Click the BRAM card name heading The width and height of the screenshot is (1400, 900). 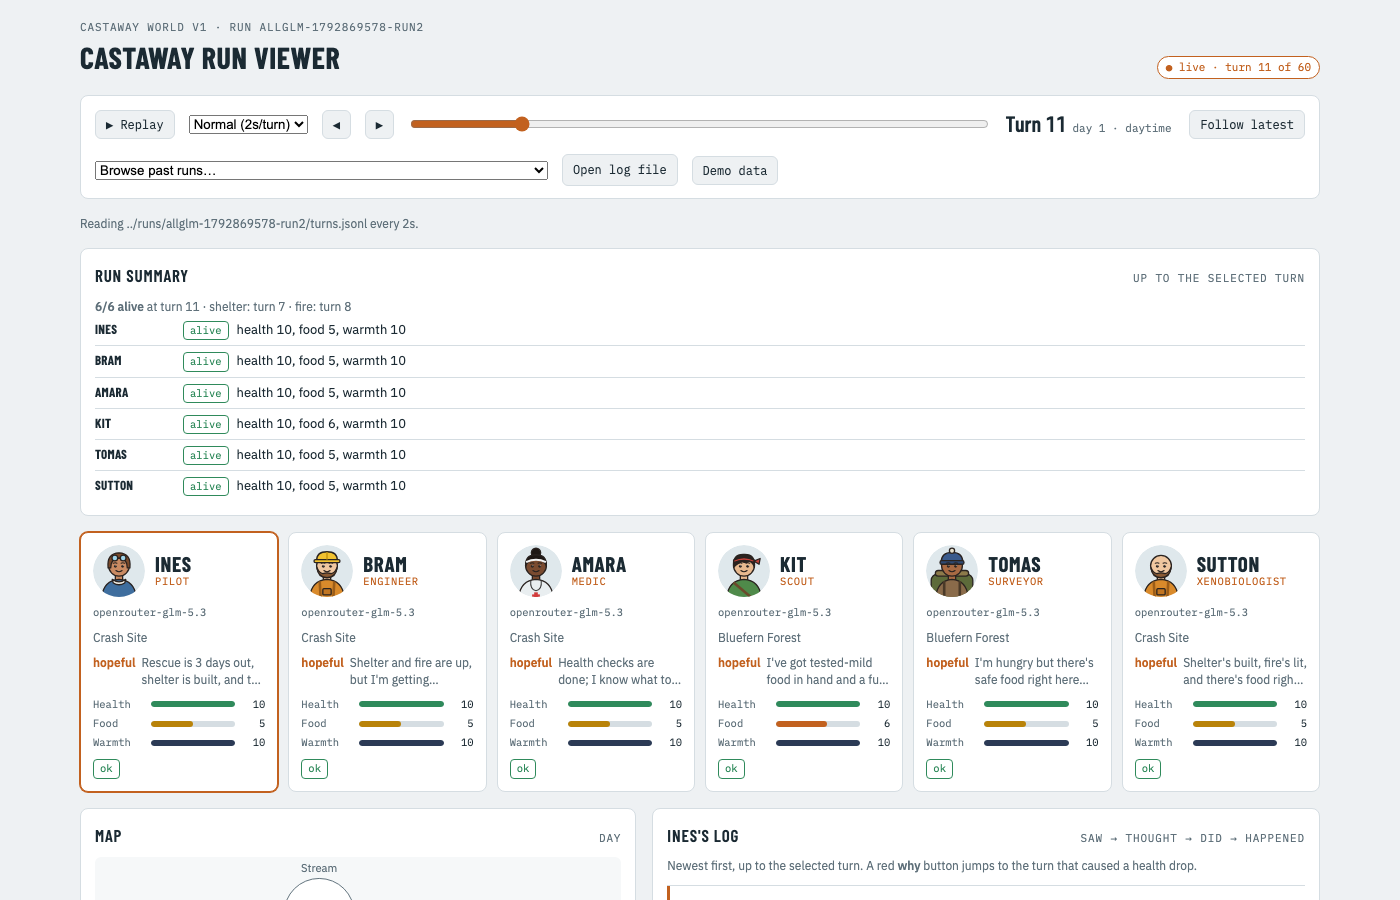click(x=385, y=565)
